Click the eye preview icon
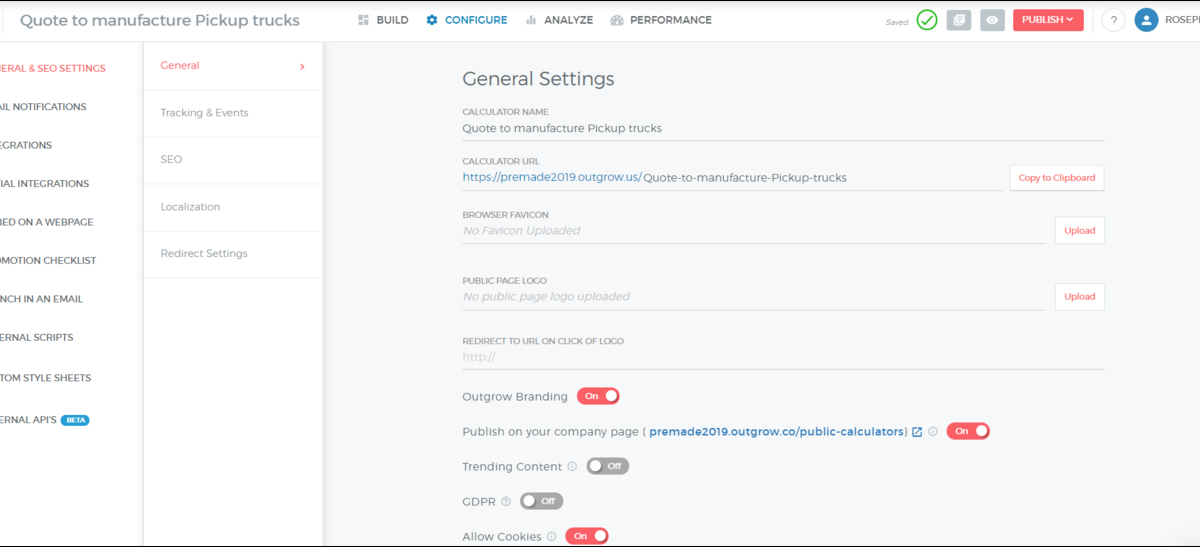 [992, 20]
